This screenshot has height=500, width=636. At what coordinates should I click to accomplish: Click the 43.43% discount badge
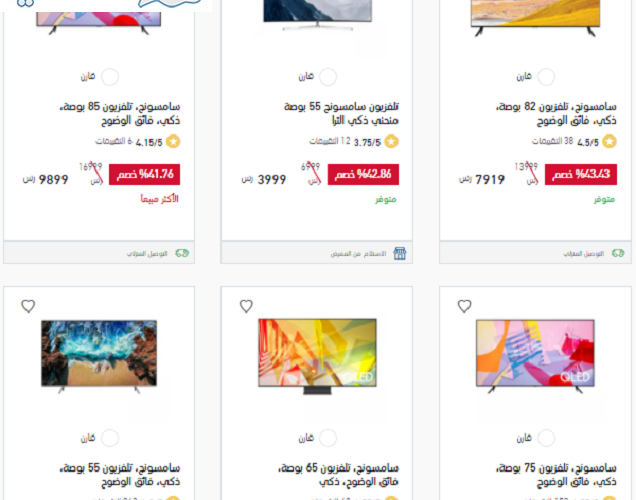pyautogui.click(x=581, y=174)
